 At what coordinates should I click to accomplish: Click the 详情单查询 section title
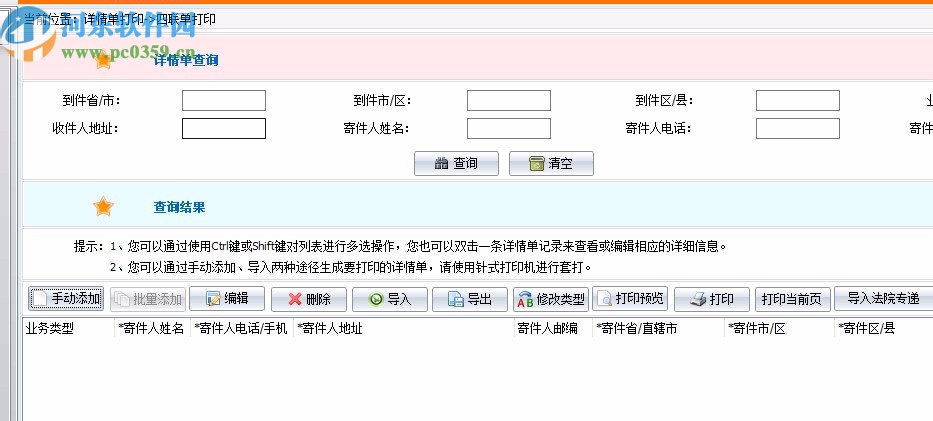point(186,61)
